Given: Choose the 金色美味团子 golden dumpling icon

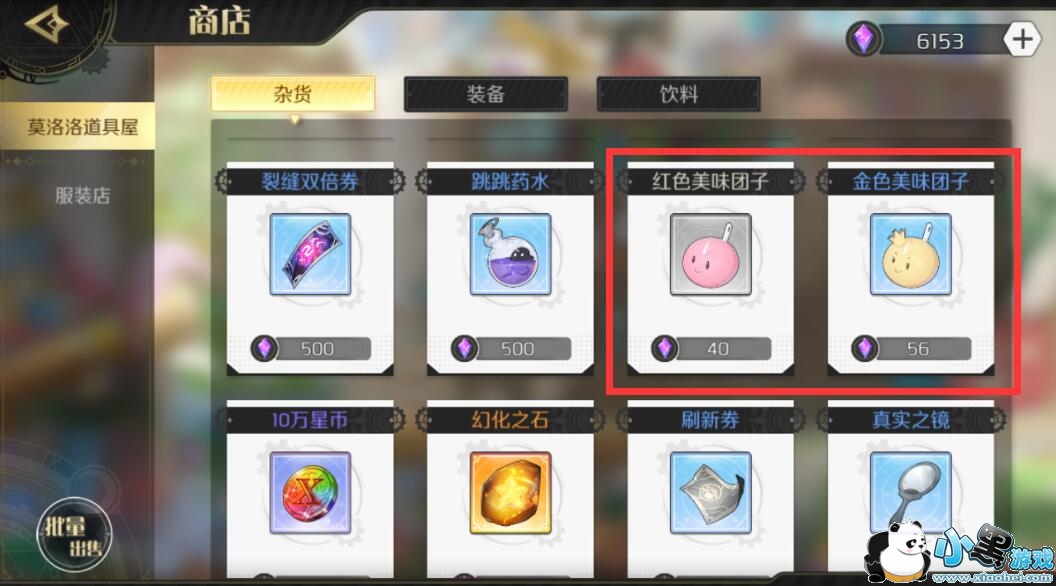Looking at the screenshot, I should (x=911, y=255).
